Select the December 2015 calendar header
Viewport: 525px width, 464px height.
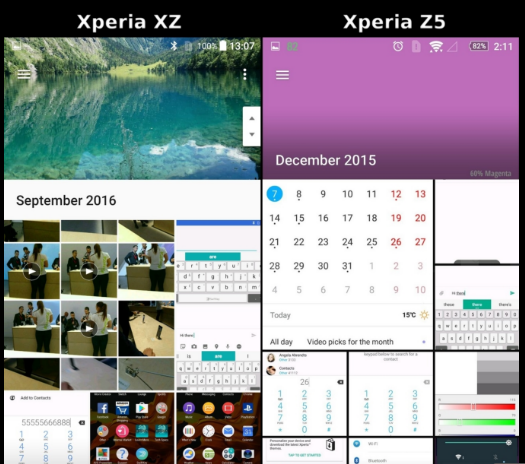325,160
